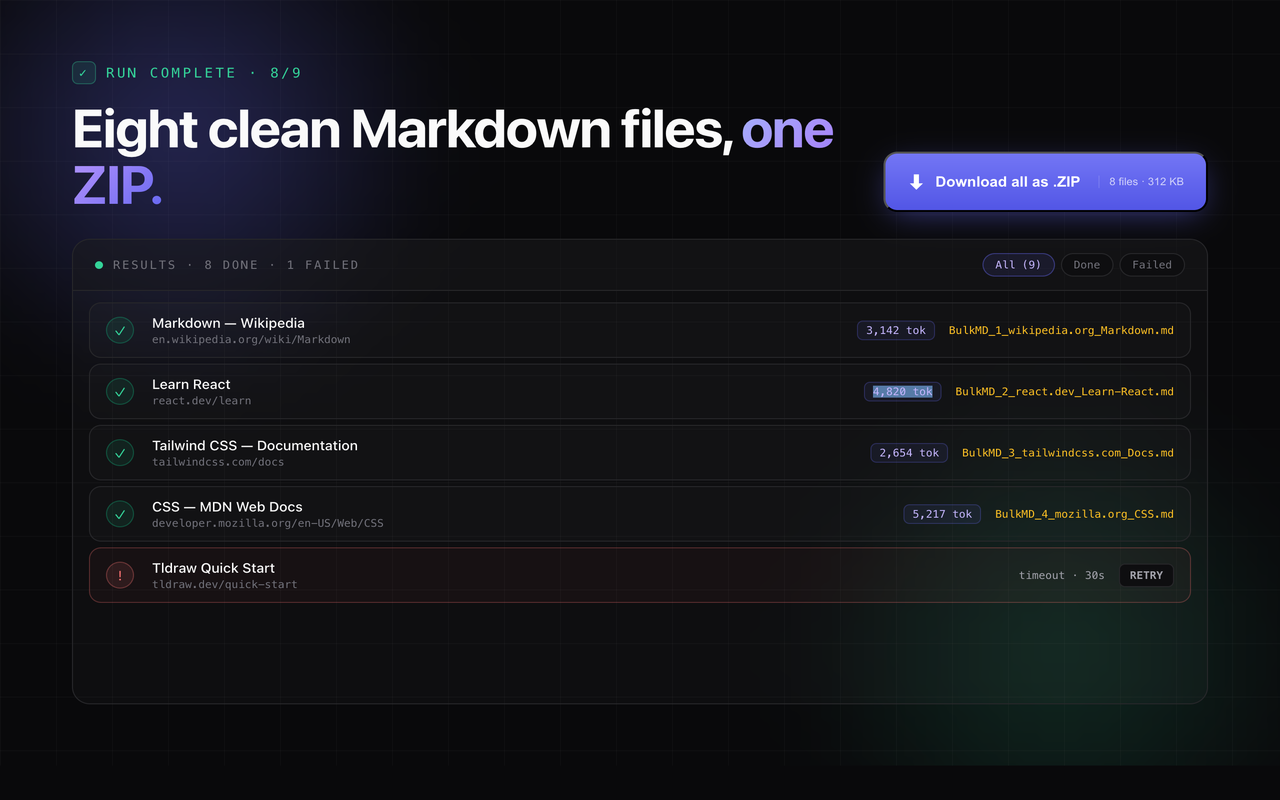
Task: Click the tailwindcss.com/docs URL
Action: pos(218,462)
